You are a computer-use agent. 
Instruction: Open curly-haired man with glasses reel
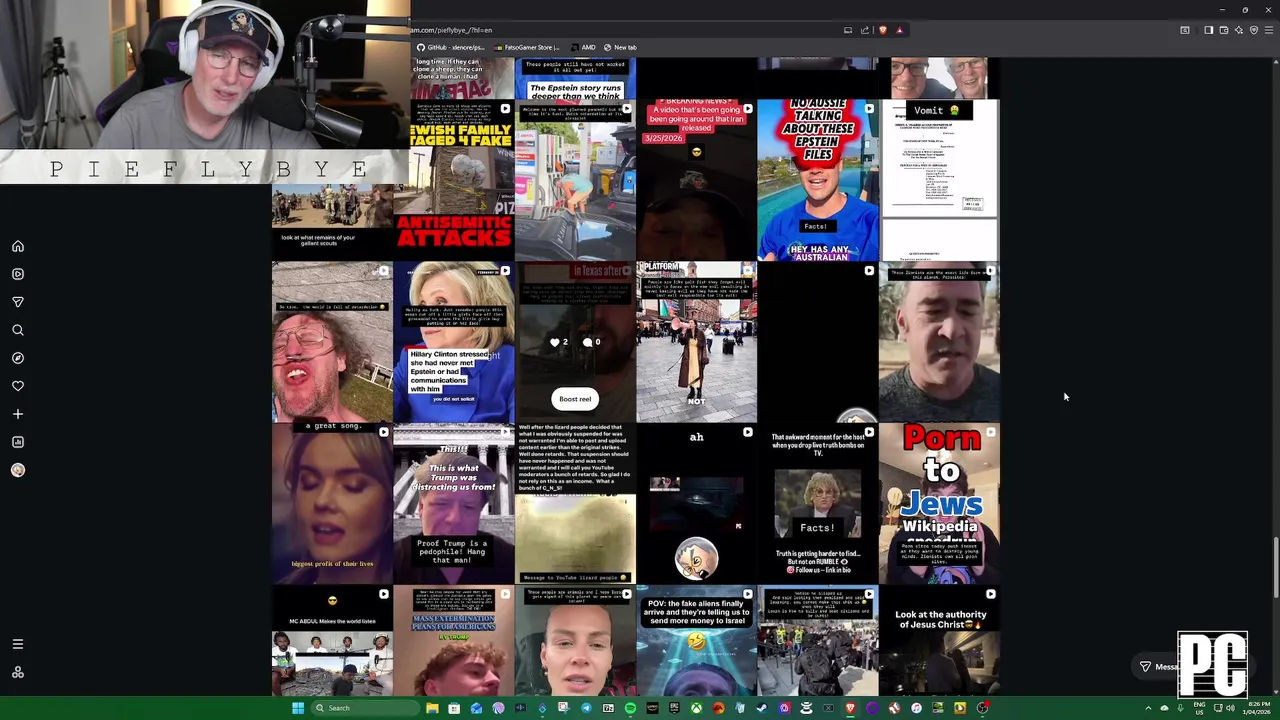tap(332, 342)
